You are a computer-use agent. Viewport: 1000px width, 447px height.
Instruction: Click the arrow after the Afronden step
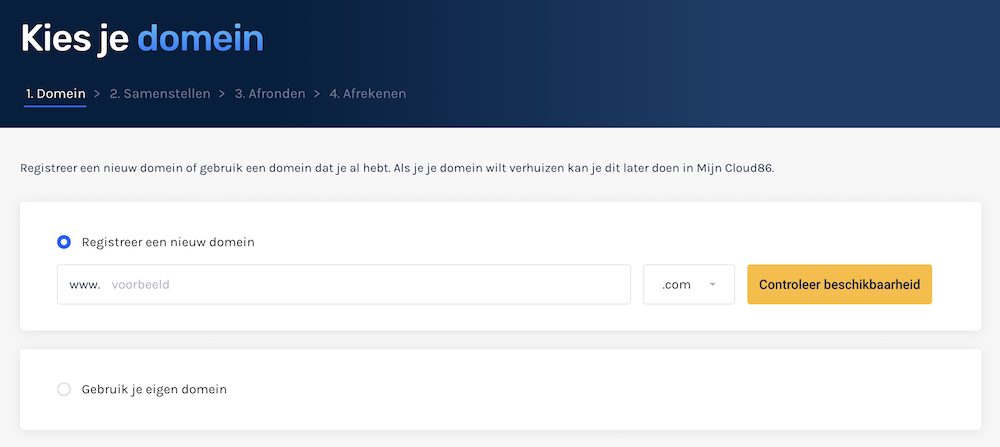[316, 94]
